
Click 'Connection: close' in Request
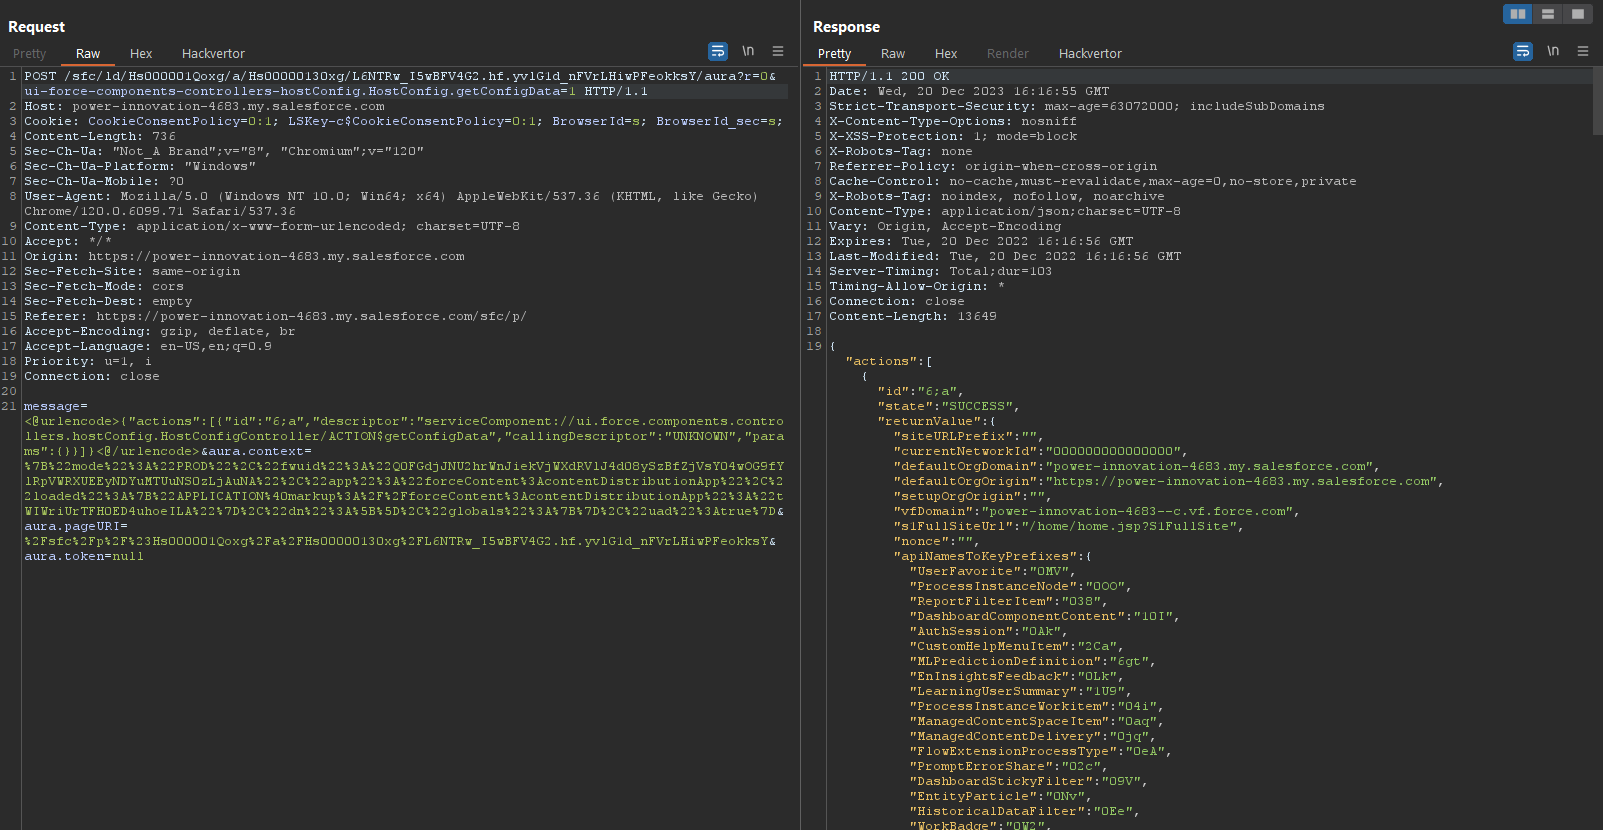[92, 376]
